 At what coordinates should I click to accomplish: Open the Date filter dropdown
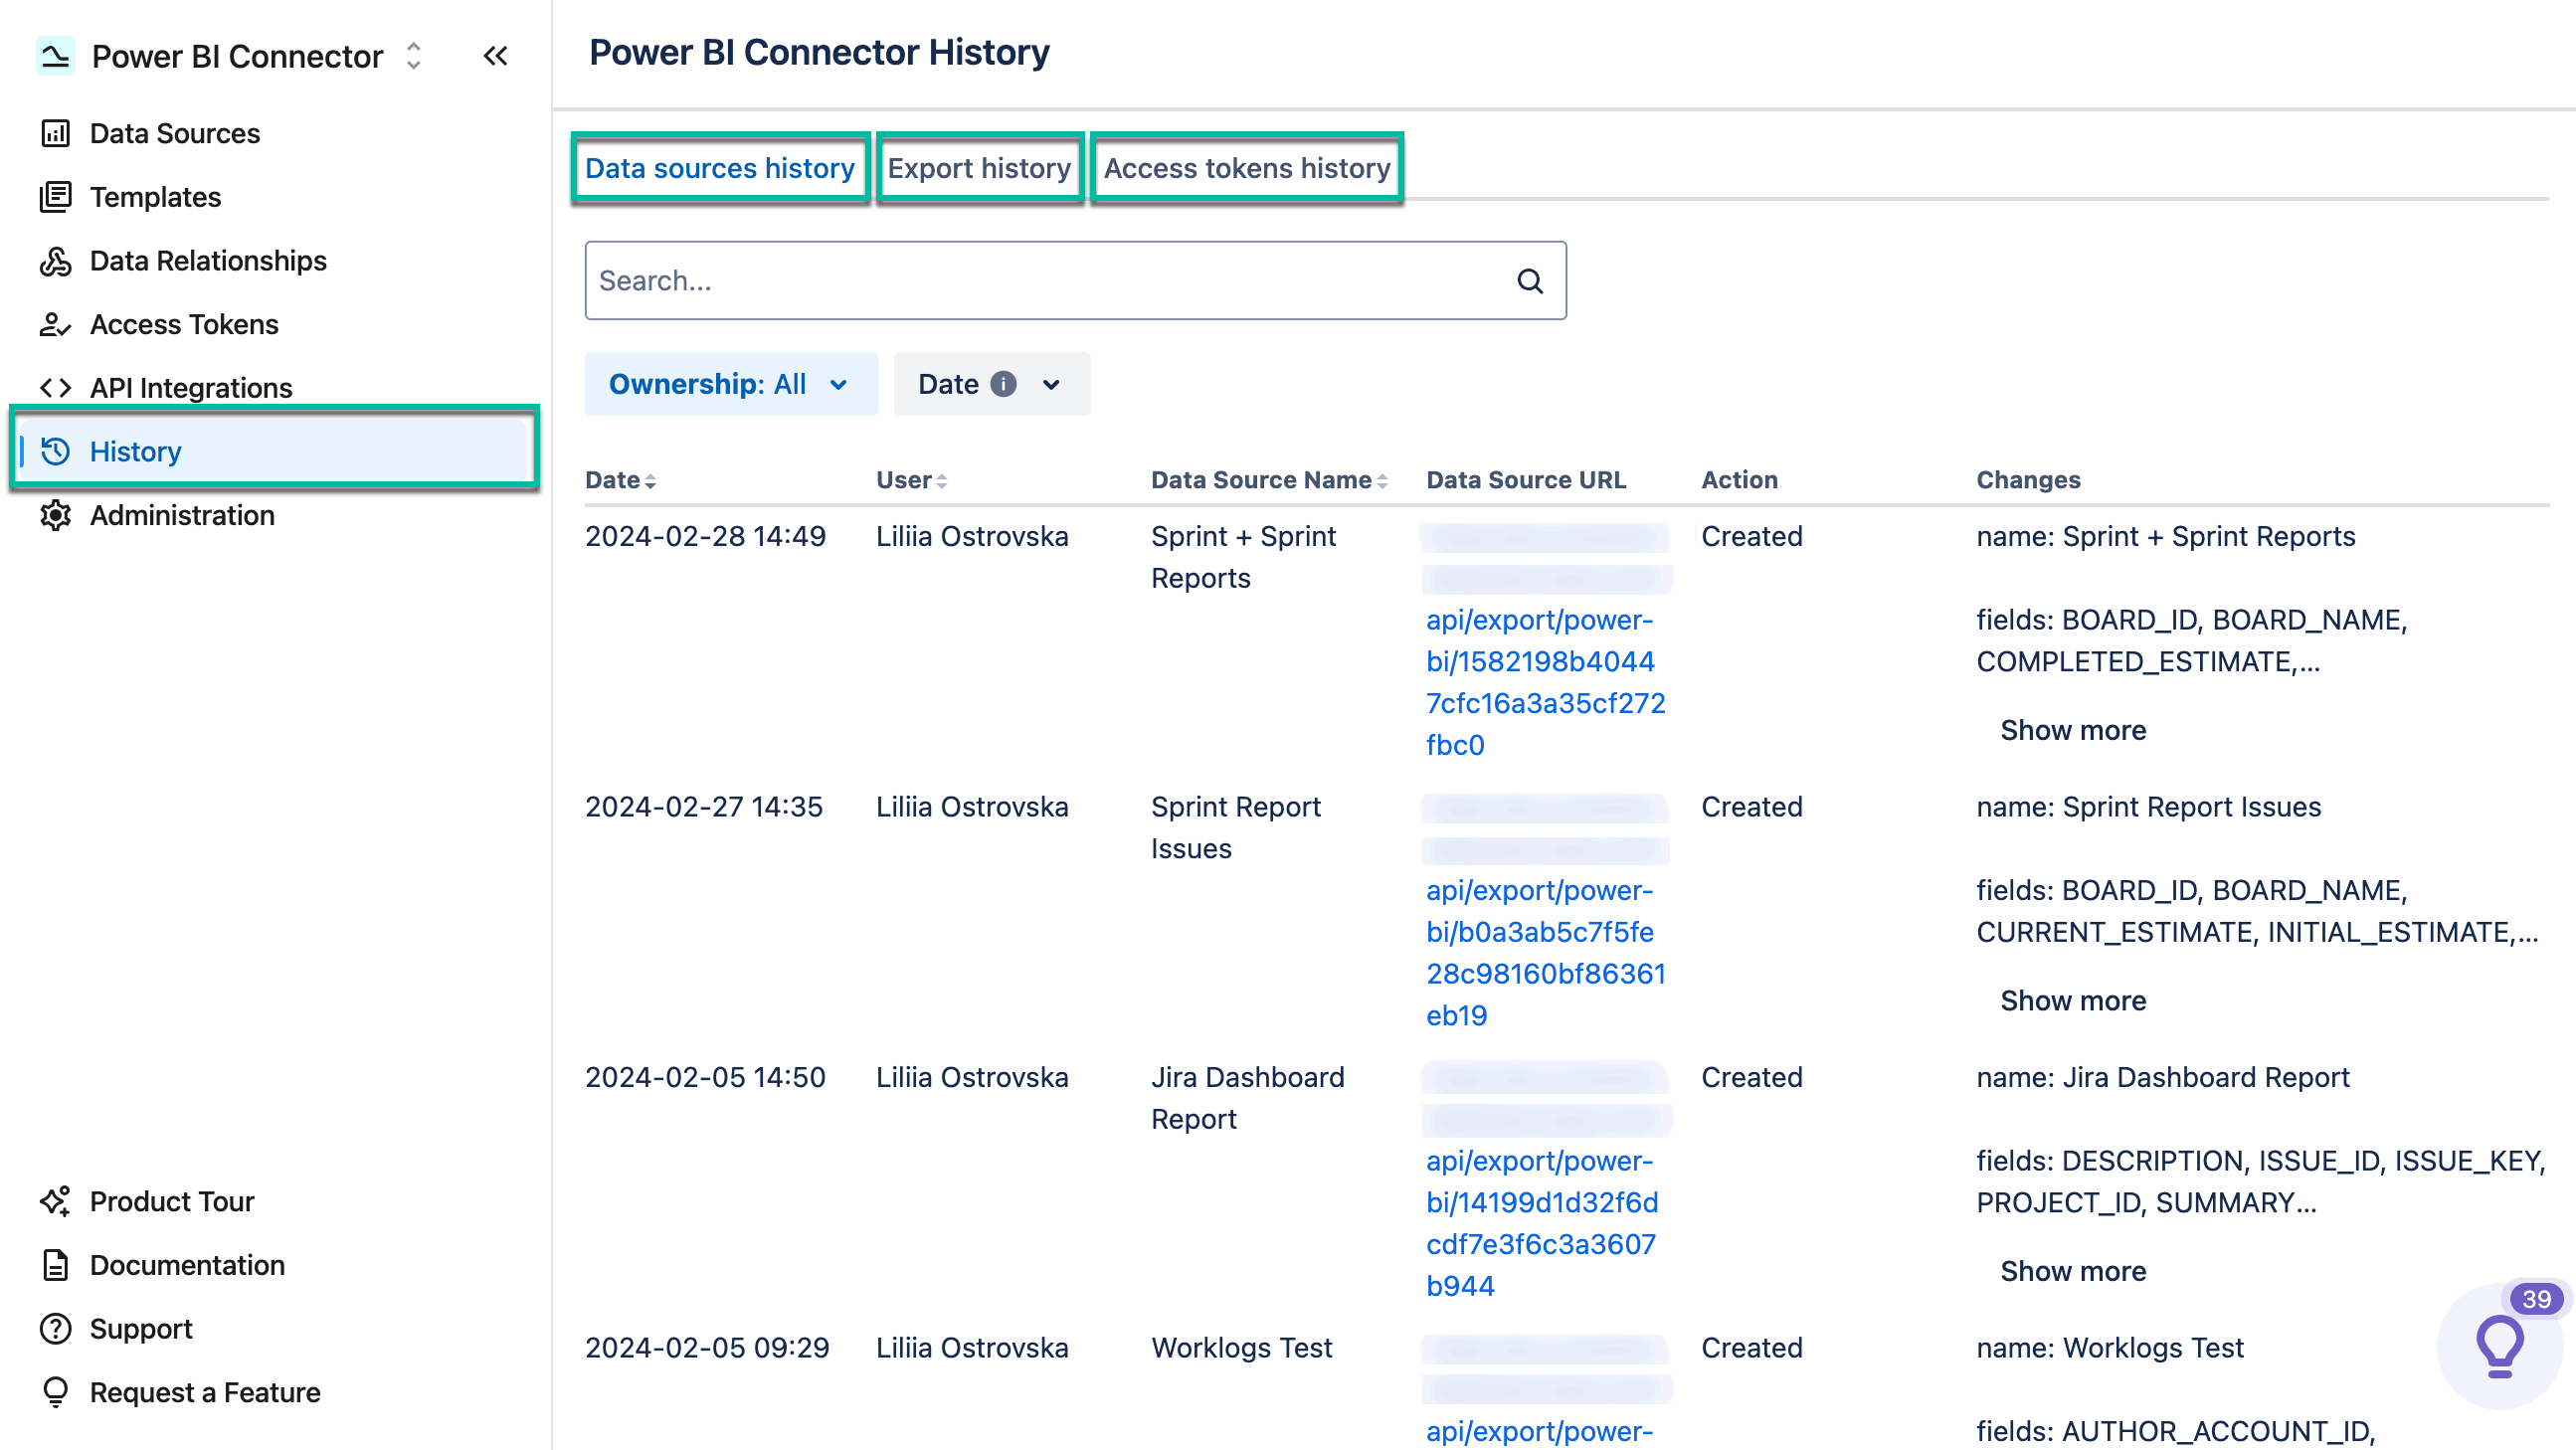[x=991, y=384]
